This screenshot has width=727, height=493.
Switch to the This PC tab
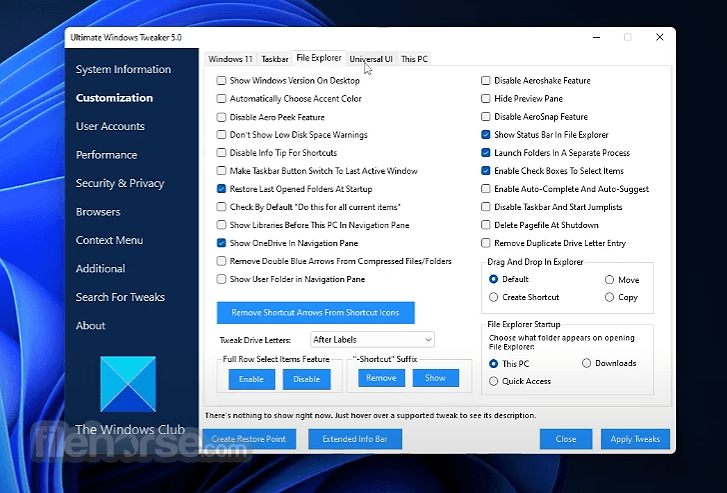(414, 59)
